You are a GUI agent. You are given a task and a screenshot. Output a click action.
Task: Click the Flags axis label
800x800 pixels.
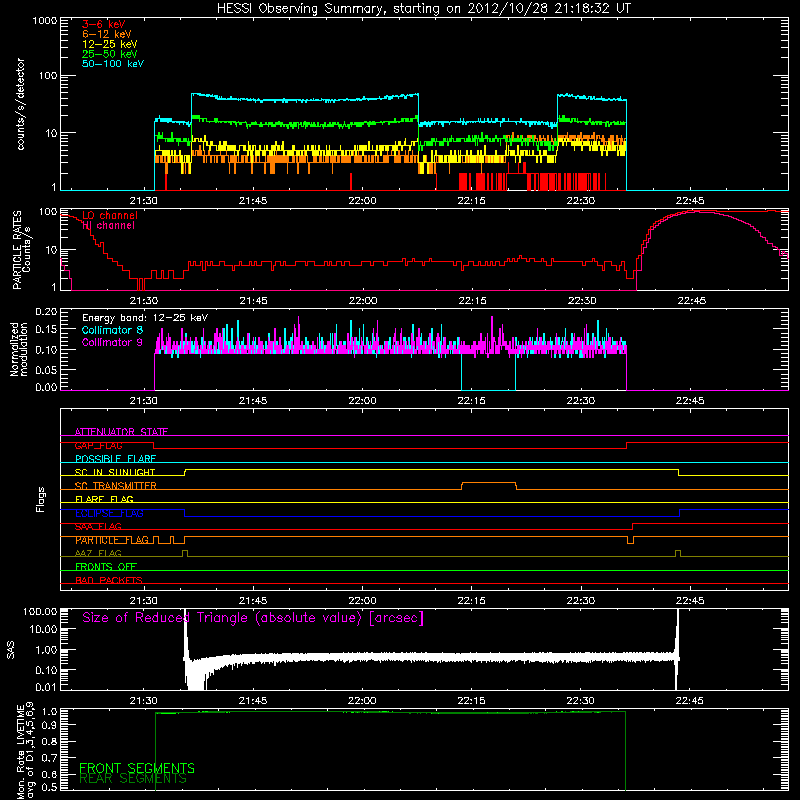(x=41, y=499)
